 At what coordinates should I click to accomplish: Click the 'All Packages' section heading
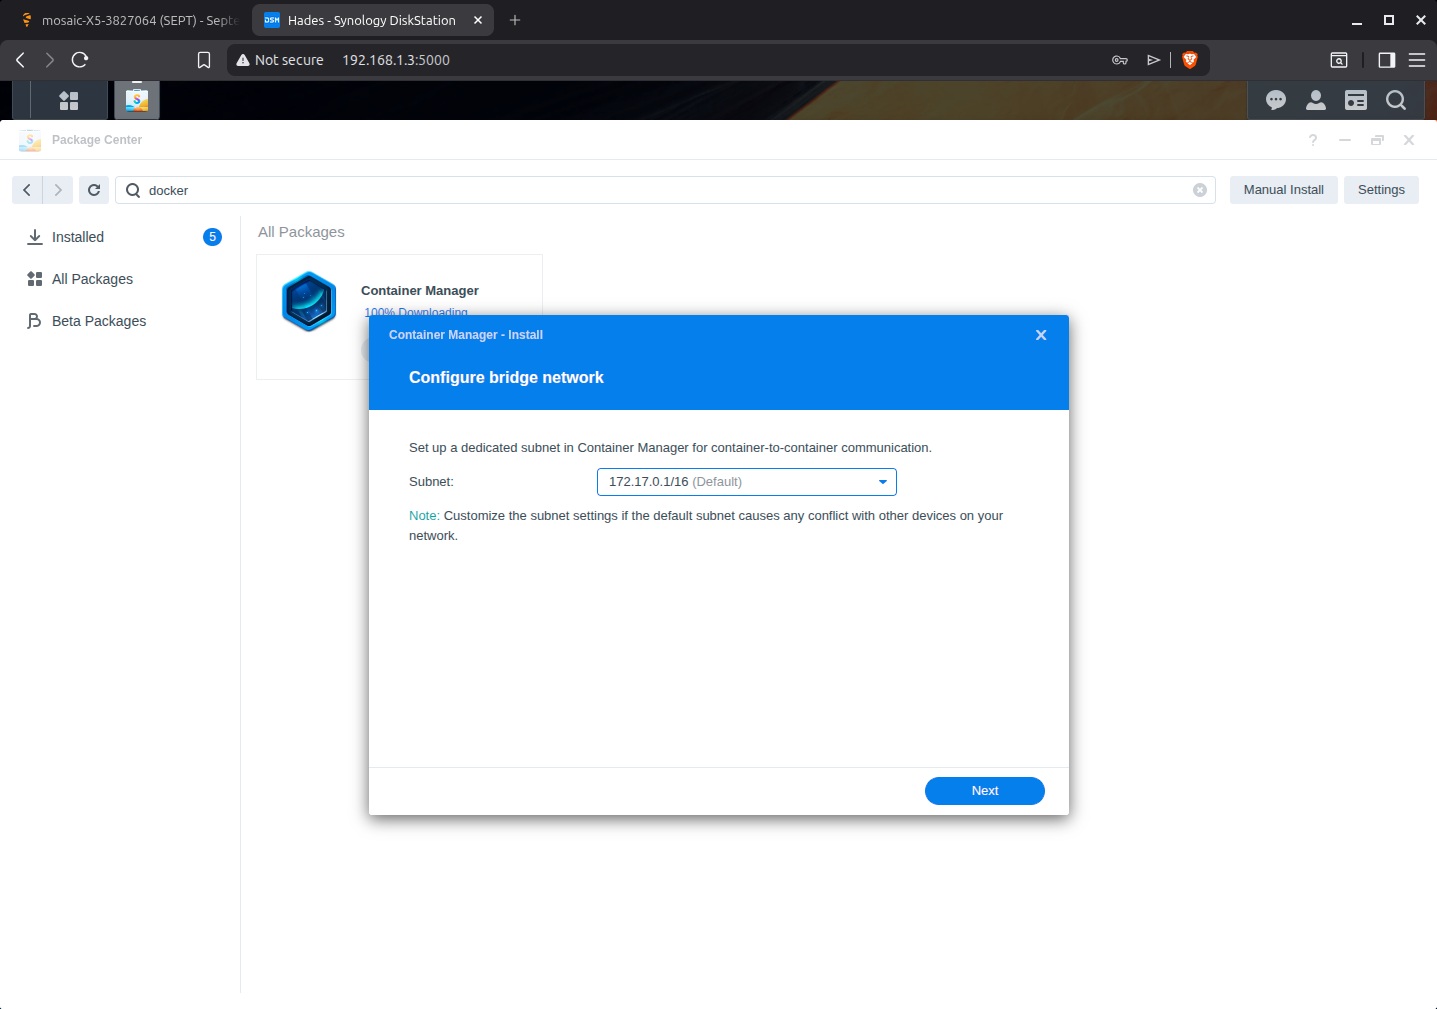[x=301, y=232]
